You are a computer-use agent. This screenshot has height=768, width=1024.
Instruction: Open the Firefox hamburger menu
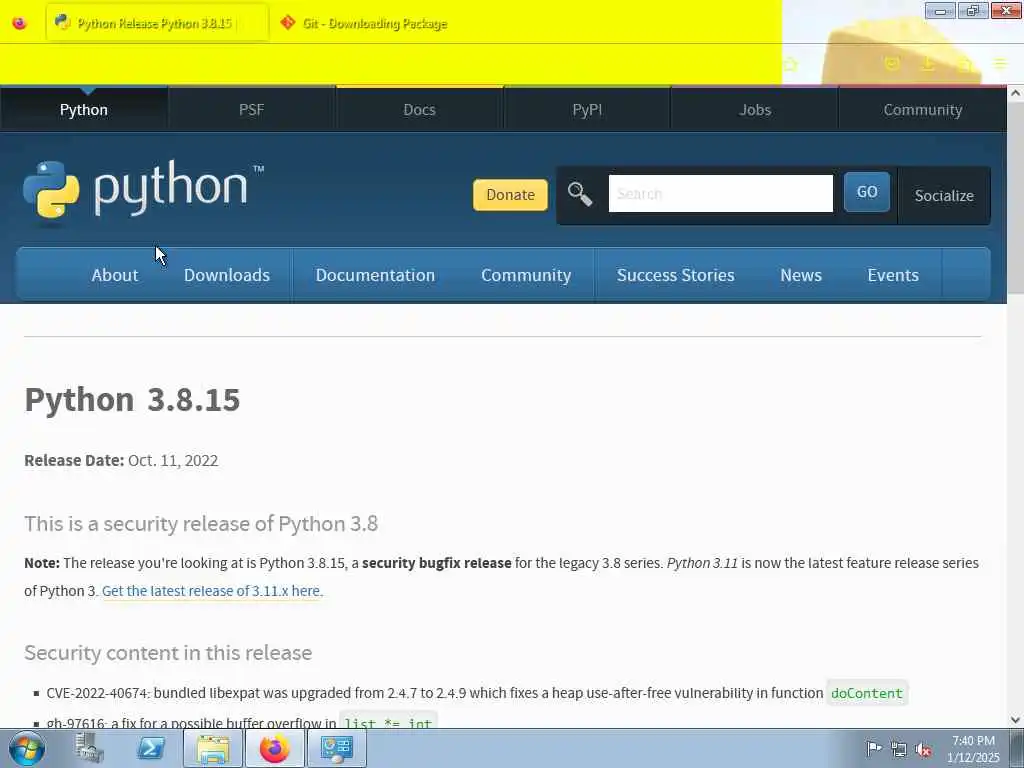1000,63
